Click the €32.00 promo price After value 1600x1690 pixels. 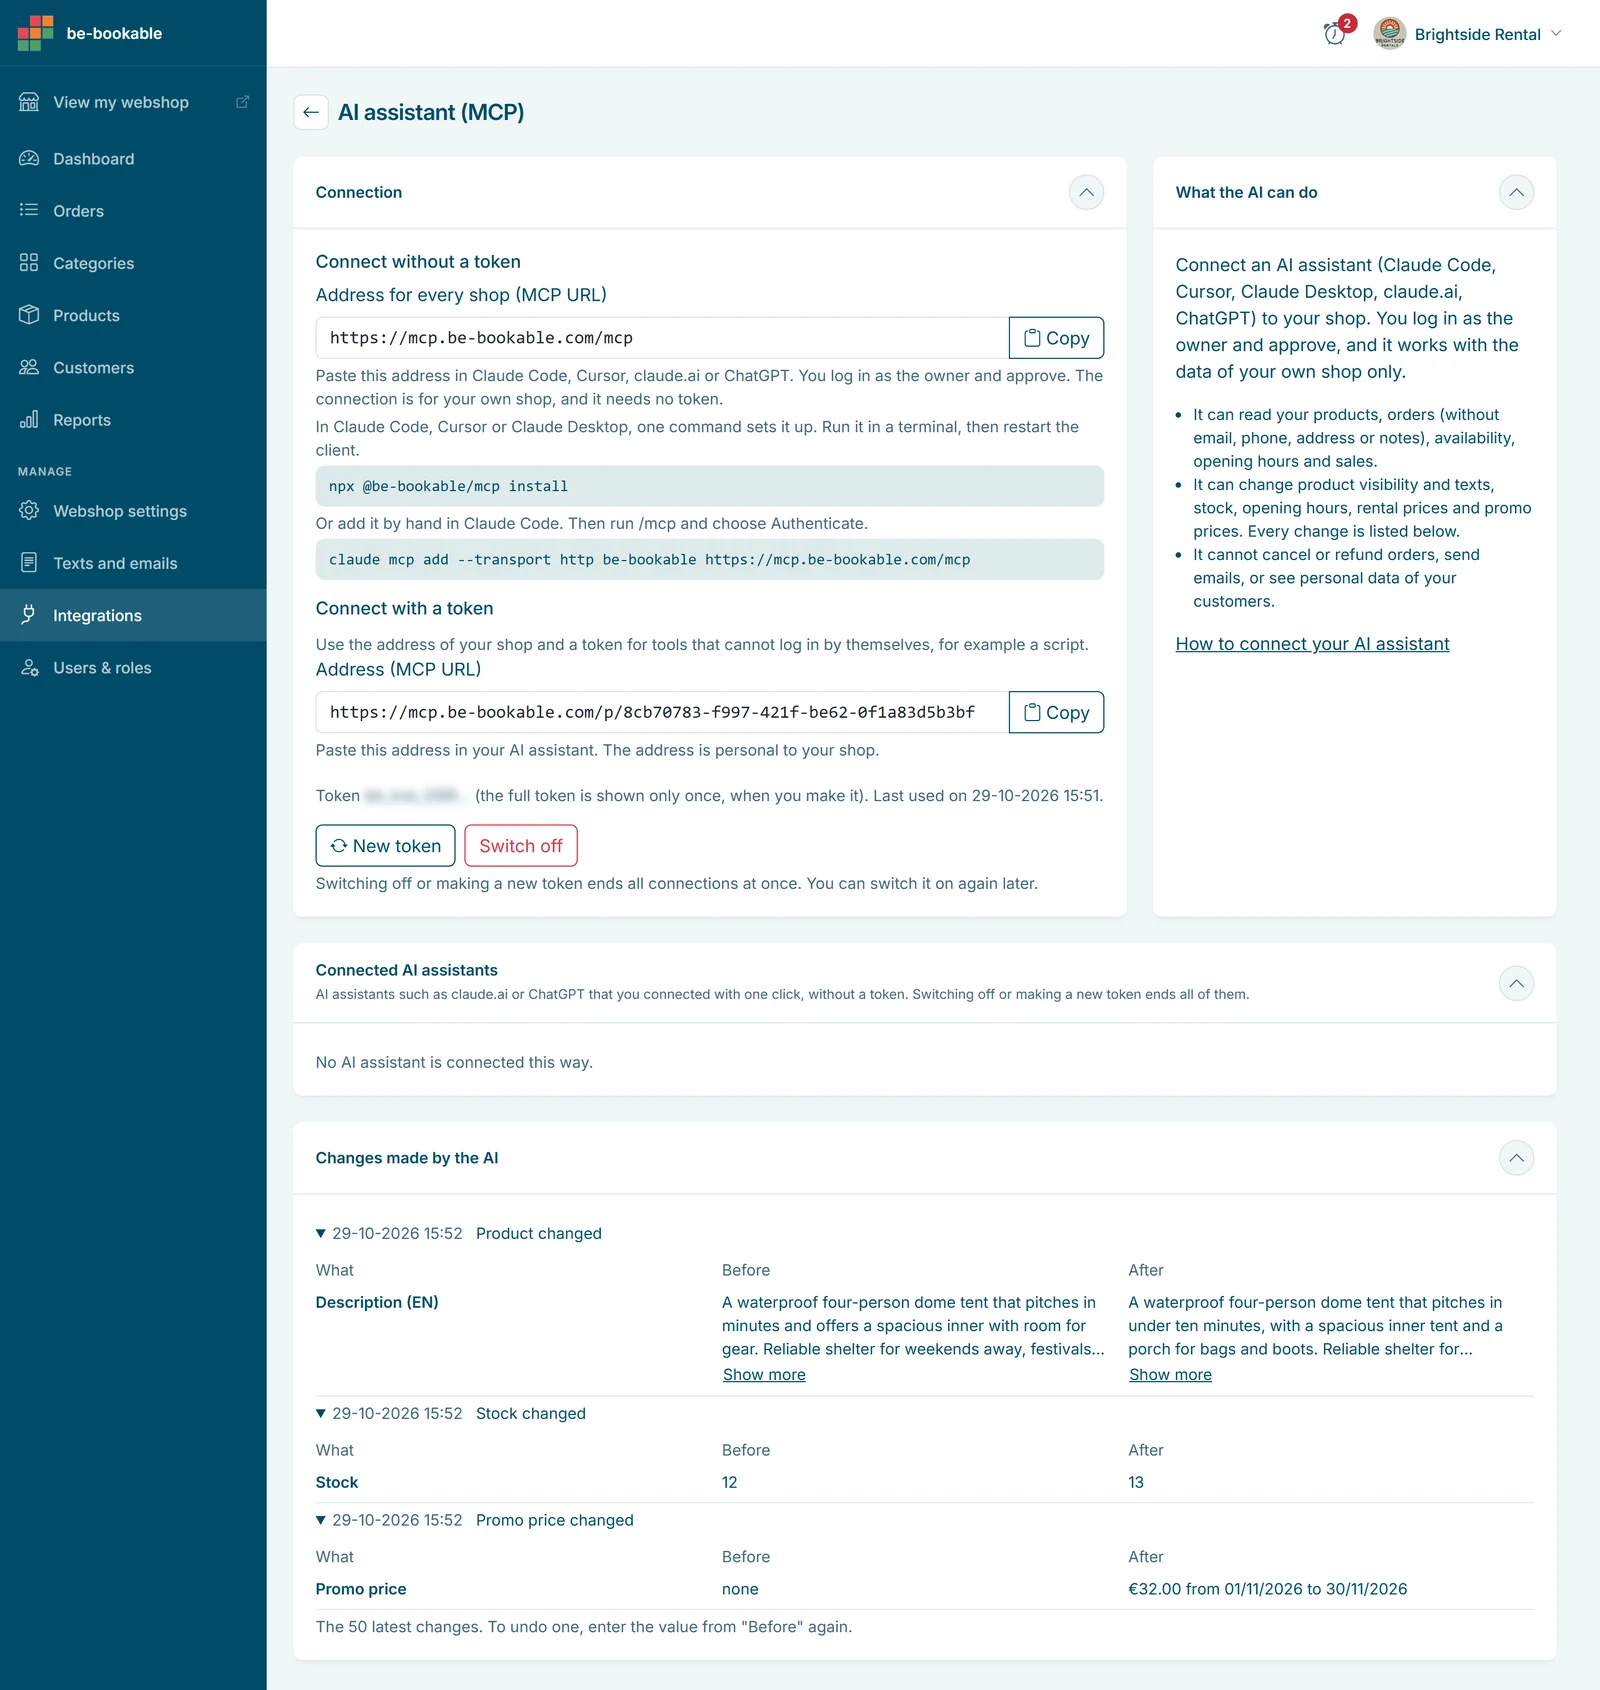(1268, 1589)
